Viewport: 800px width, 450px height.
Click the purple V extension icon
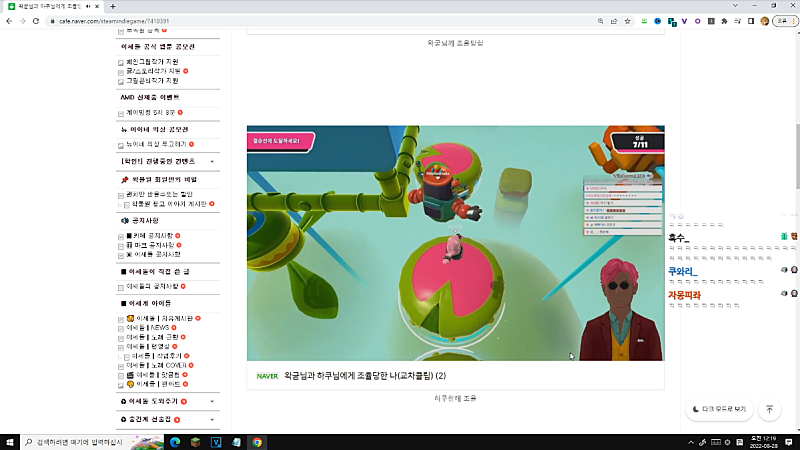pos(684,21)
